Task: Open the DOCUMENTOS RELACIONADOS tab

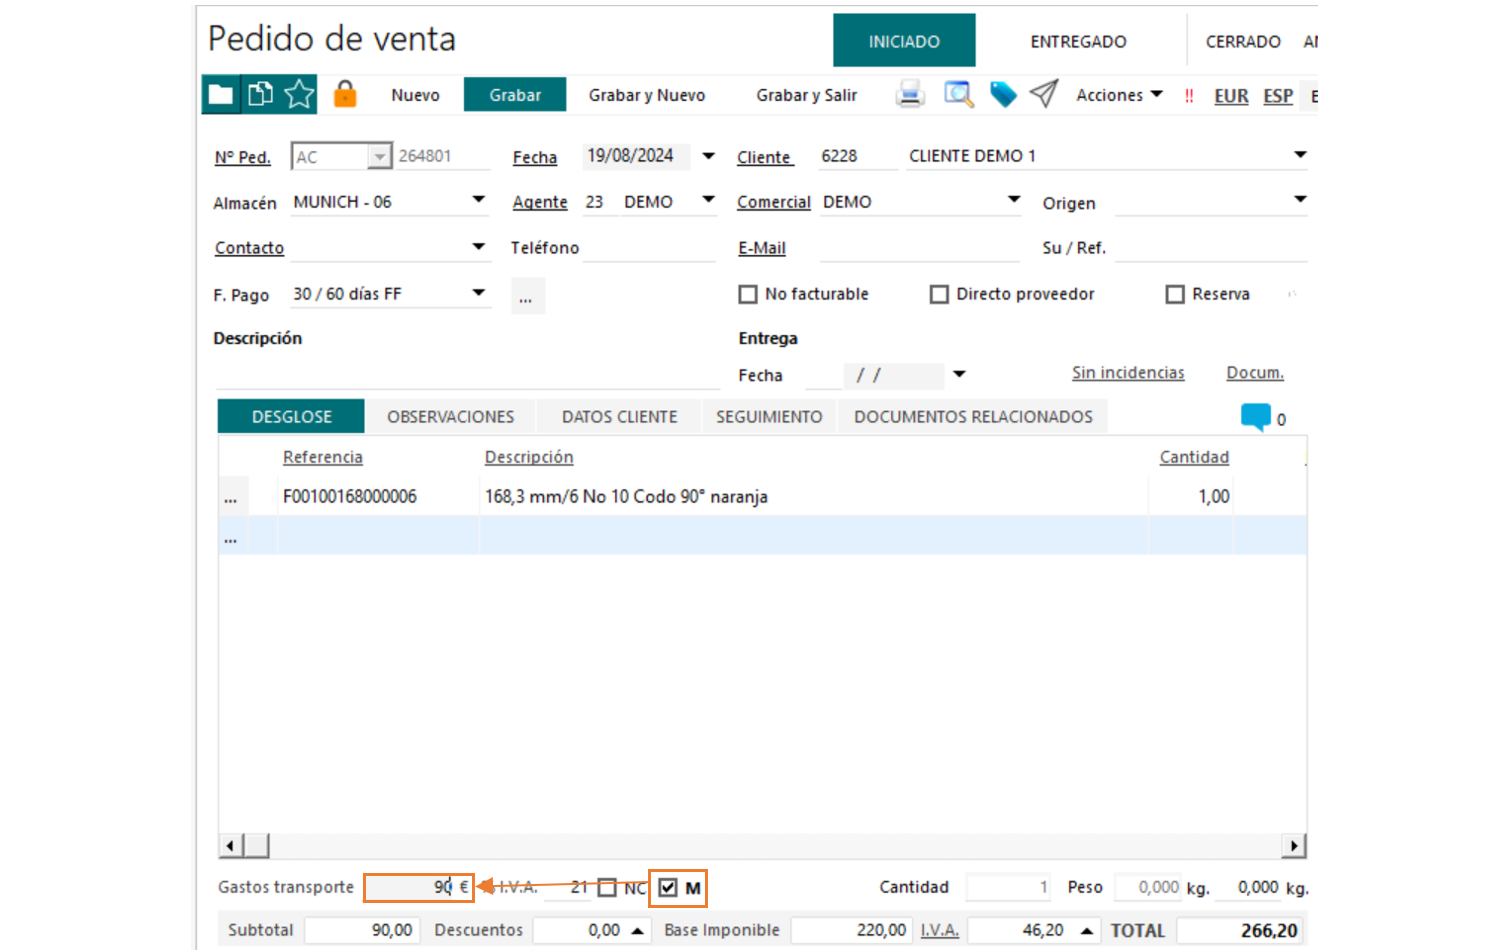Action: click(973, 417)
